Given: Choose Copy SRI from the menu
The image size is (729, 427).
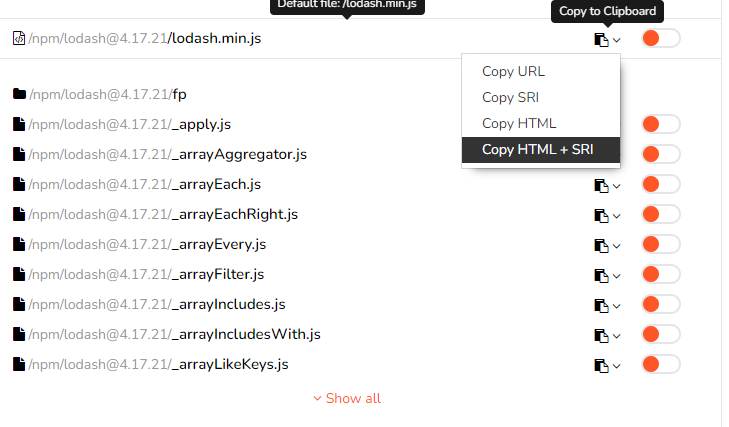Looking at the screenshot, I should pyautogui.click(x=541, y=97).
